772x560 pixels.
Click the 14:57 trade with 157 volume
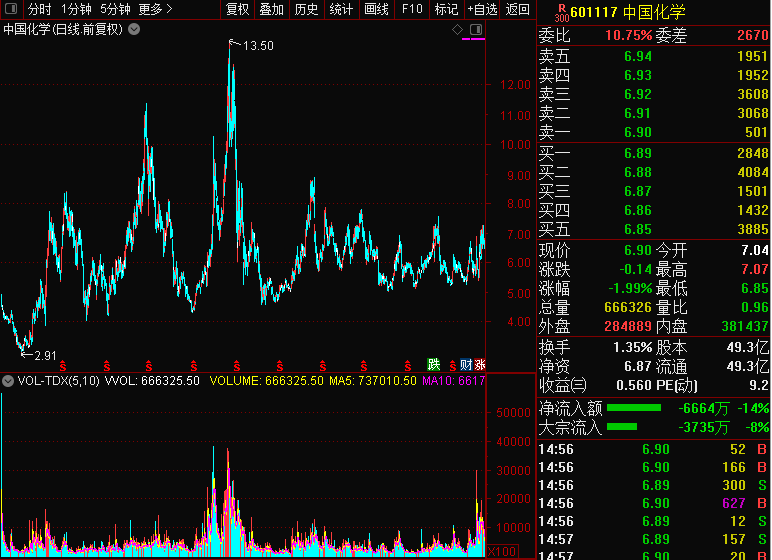[654, 539]
